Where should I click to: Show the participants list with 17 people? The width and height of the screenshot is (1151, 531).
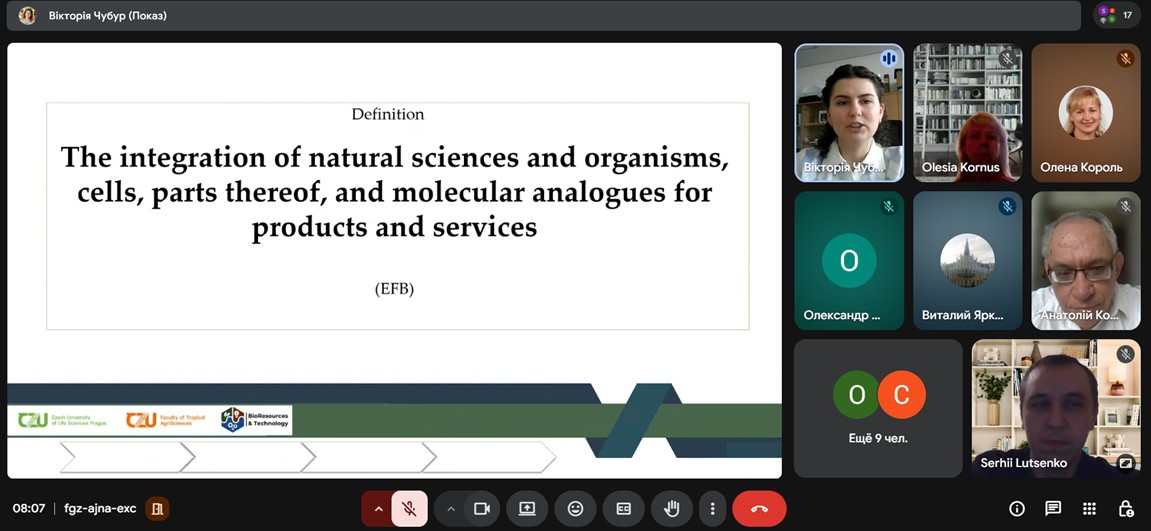1116,15
